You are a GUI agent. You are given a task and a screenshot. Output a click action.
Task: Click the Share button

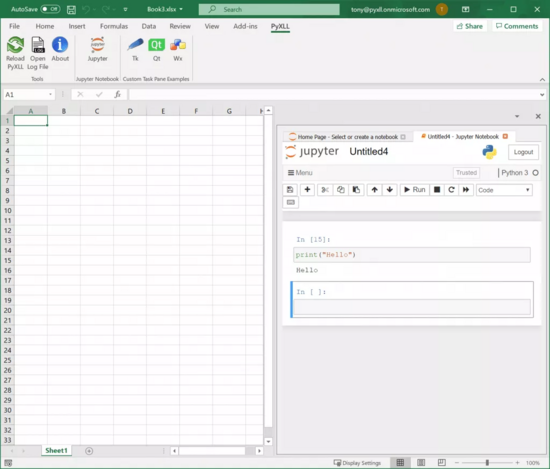tap(470, 26)
